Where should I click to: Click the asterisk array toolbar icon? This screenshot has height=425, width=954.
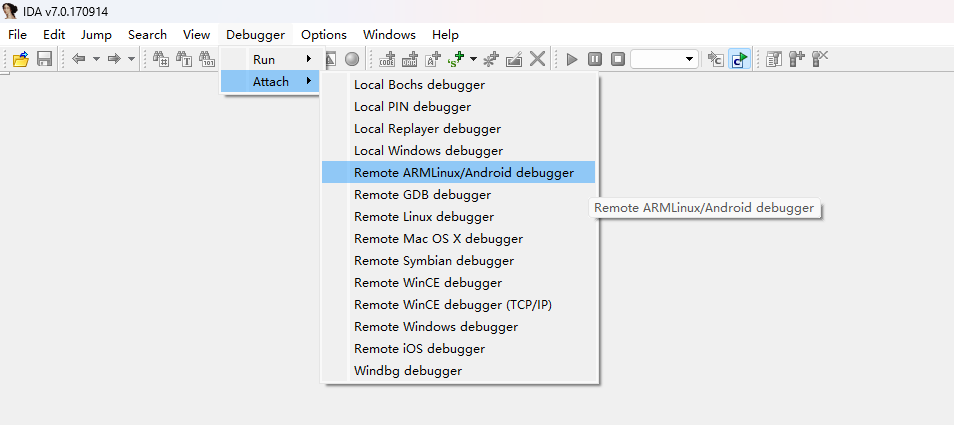click(491, 59)
